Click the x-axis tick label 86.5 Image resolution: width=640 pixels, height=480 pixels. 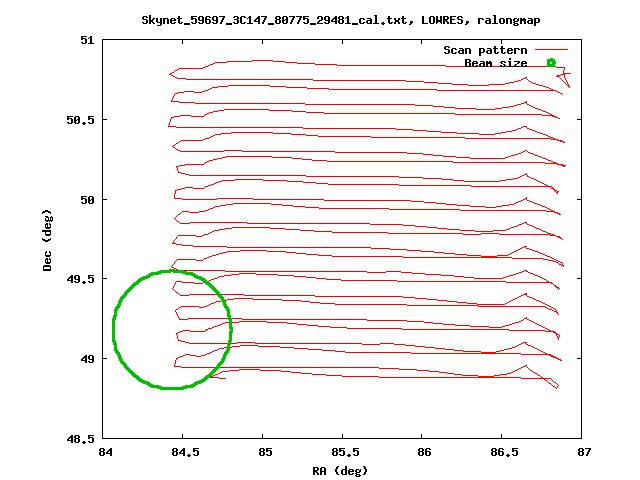[504, 452]
